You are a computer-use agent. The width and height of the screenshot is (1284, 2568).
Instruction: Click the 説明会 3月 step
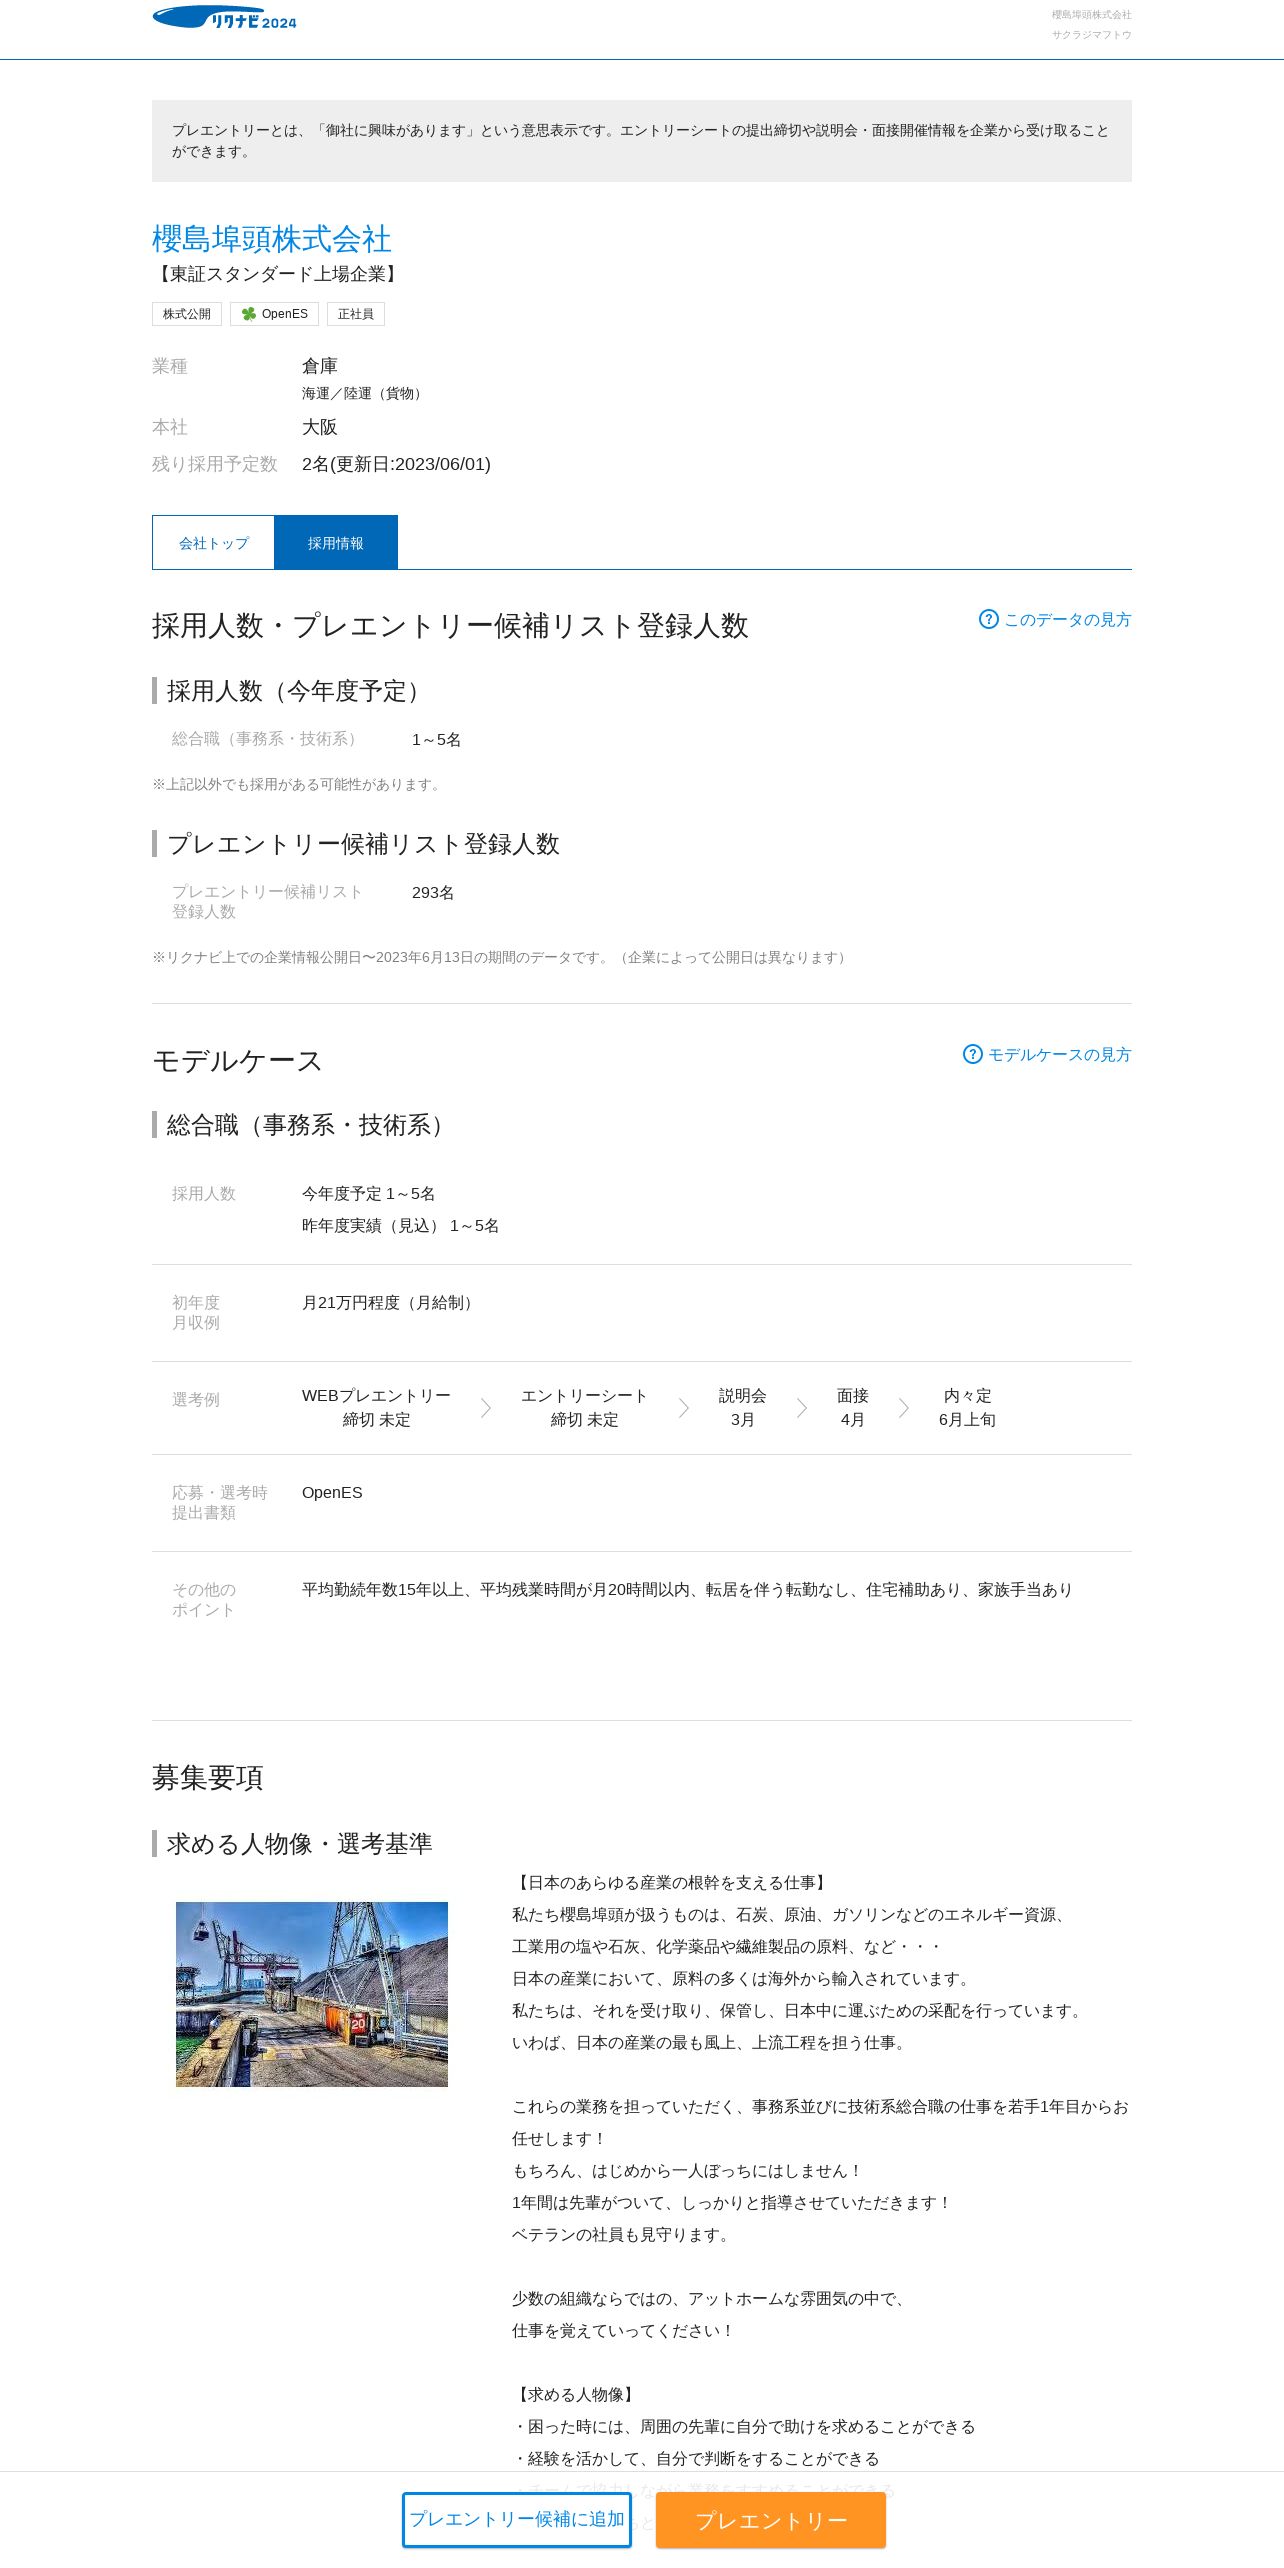(742, 1407)
